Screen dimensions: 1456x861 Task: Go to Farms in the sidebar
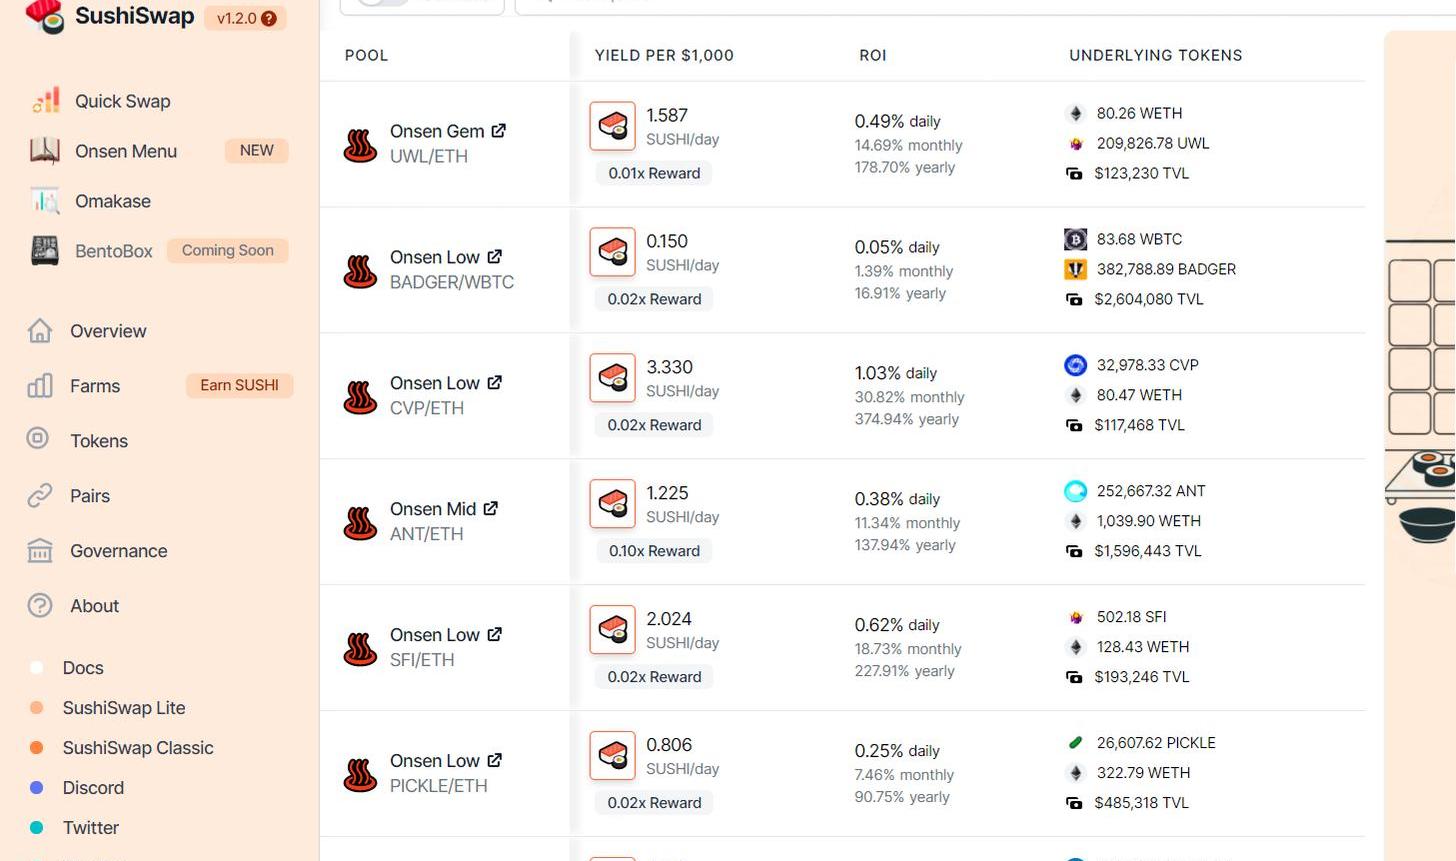95,386
